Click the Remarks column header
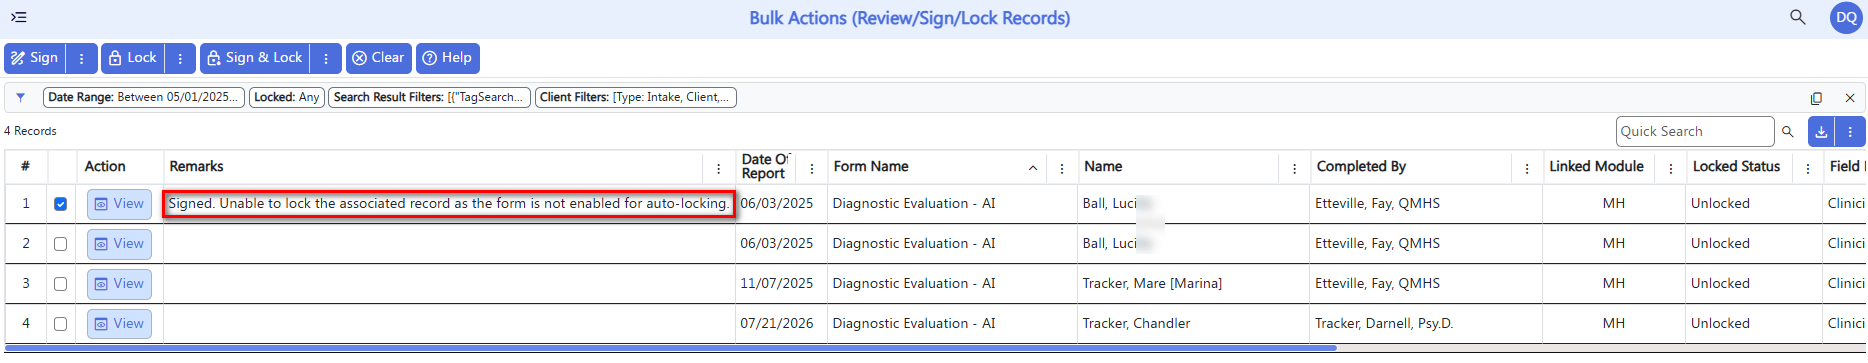Viewport: 1868px width, 363px height. [197, 167]
